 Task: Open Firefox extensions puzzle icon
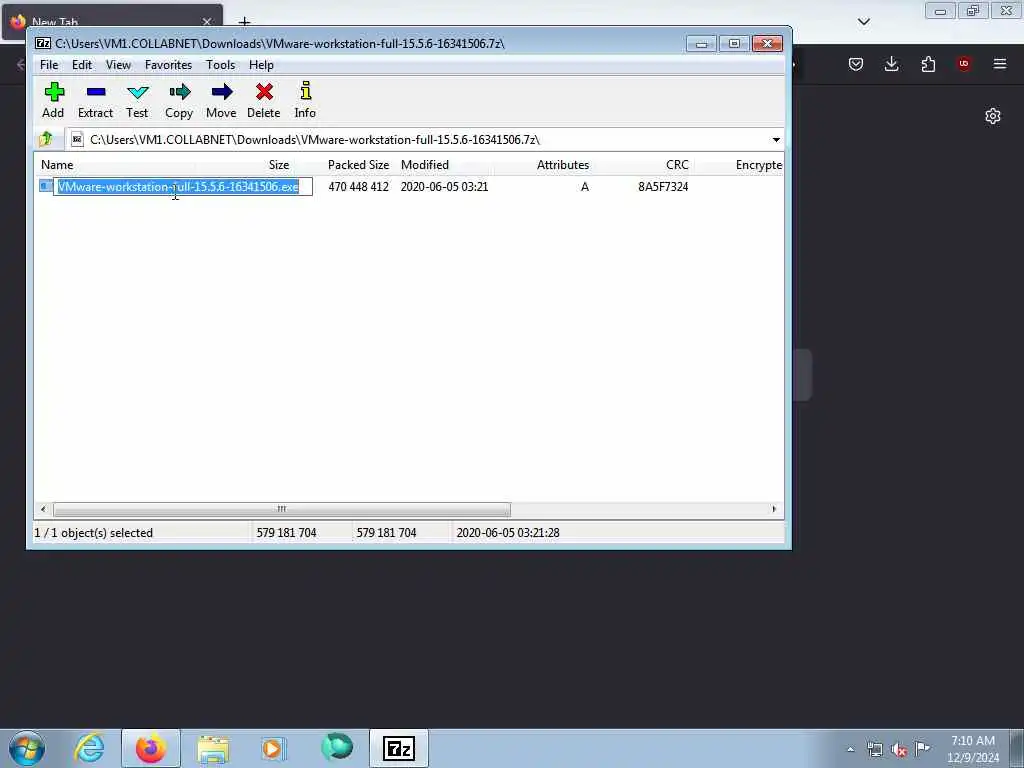(928, 64)
